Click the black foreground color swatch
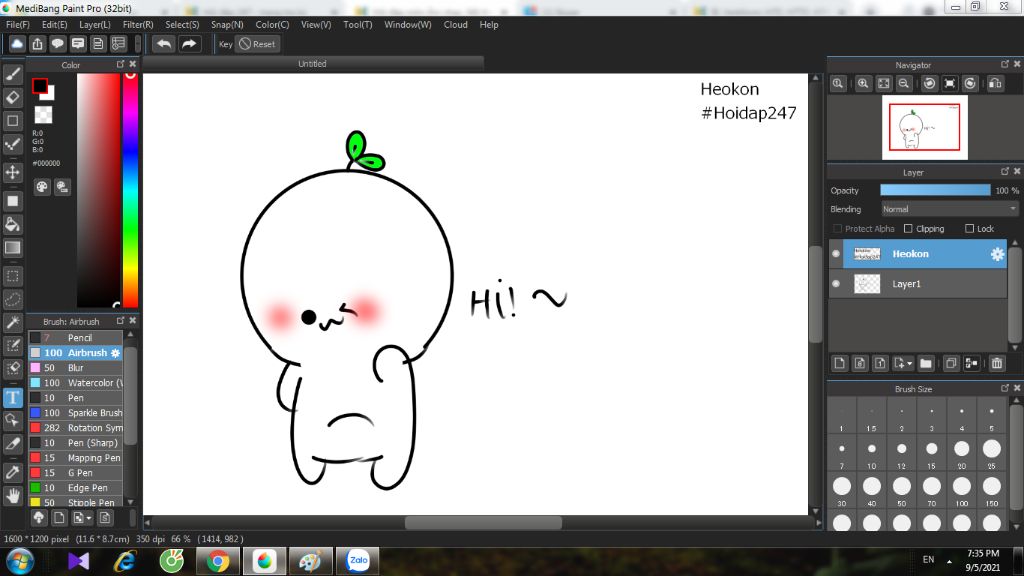Screen dimensions: 1024x576 point(40,86)
